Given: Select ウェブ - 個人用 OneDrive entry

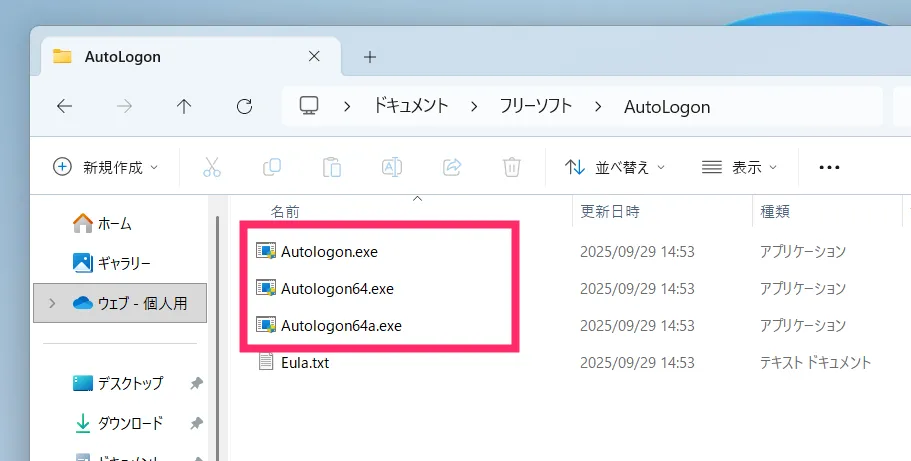Looking at the screenshot, I should 120,303.
